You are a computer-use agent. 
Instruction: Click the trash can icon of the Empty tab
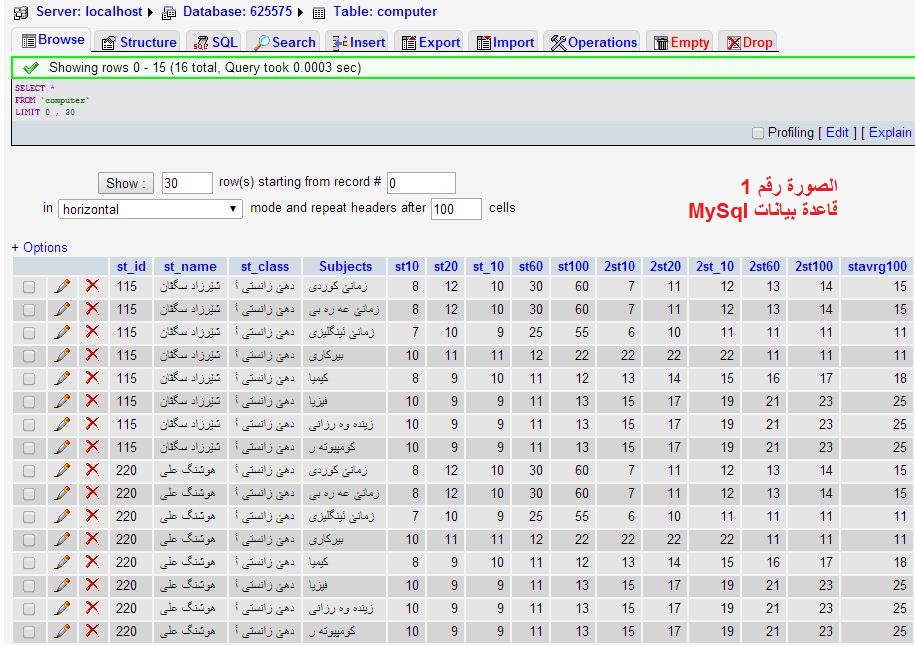click(x=661, y=43)
